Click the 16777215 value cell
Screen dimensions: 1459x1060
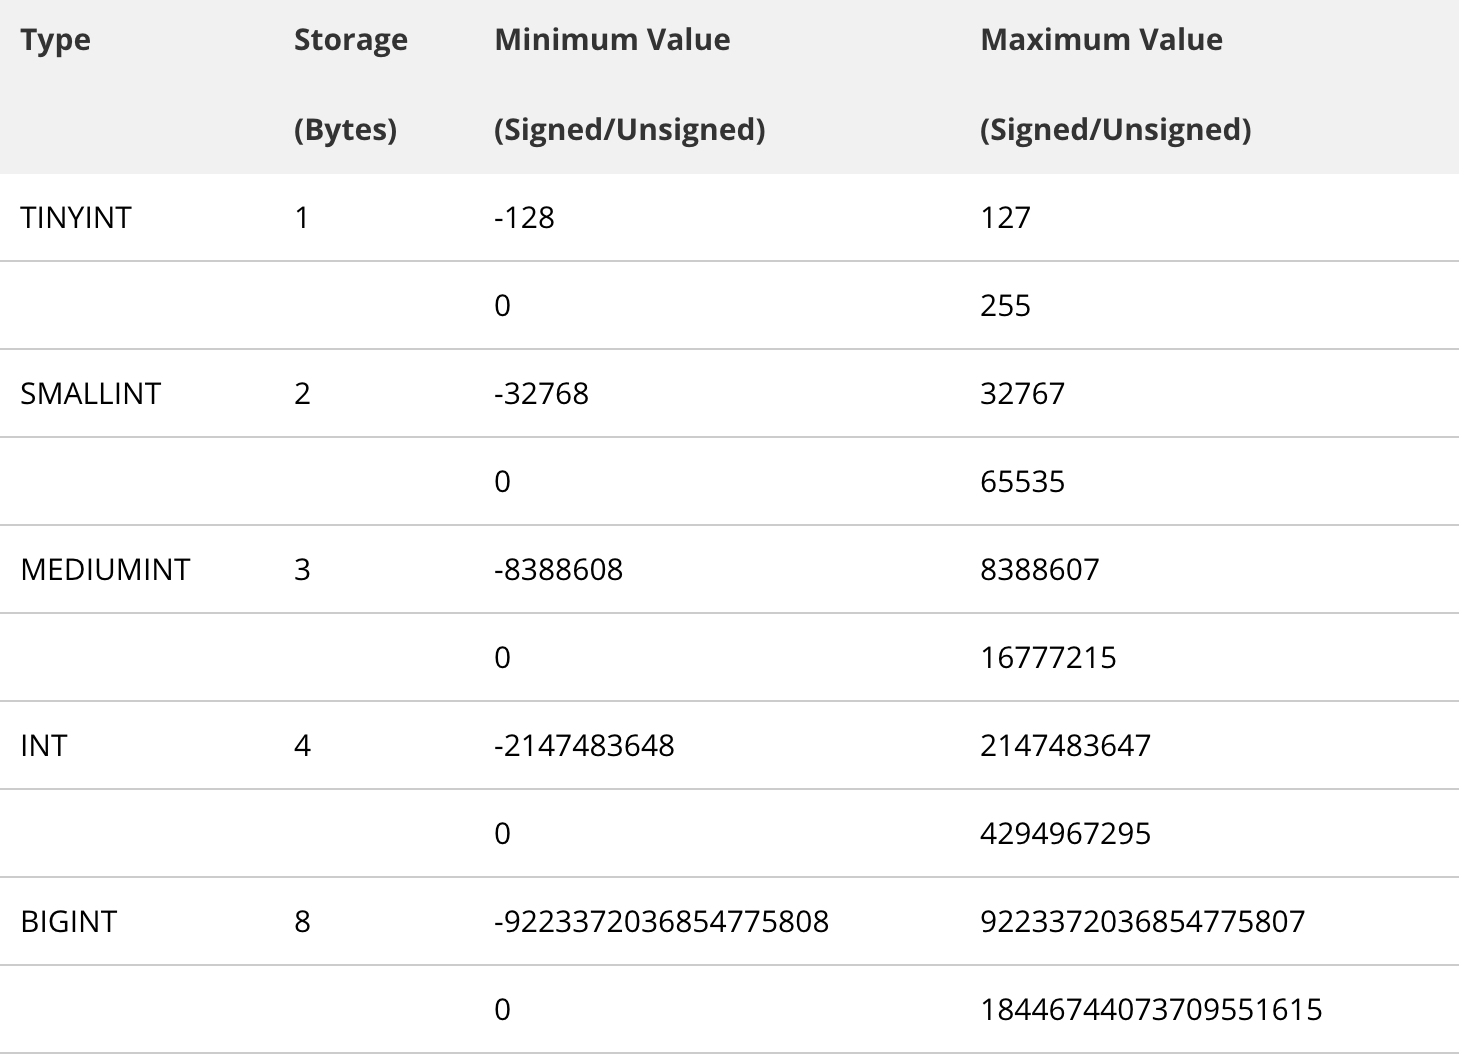click(1048, 658)
